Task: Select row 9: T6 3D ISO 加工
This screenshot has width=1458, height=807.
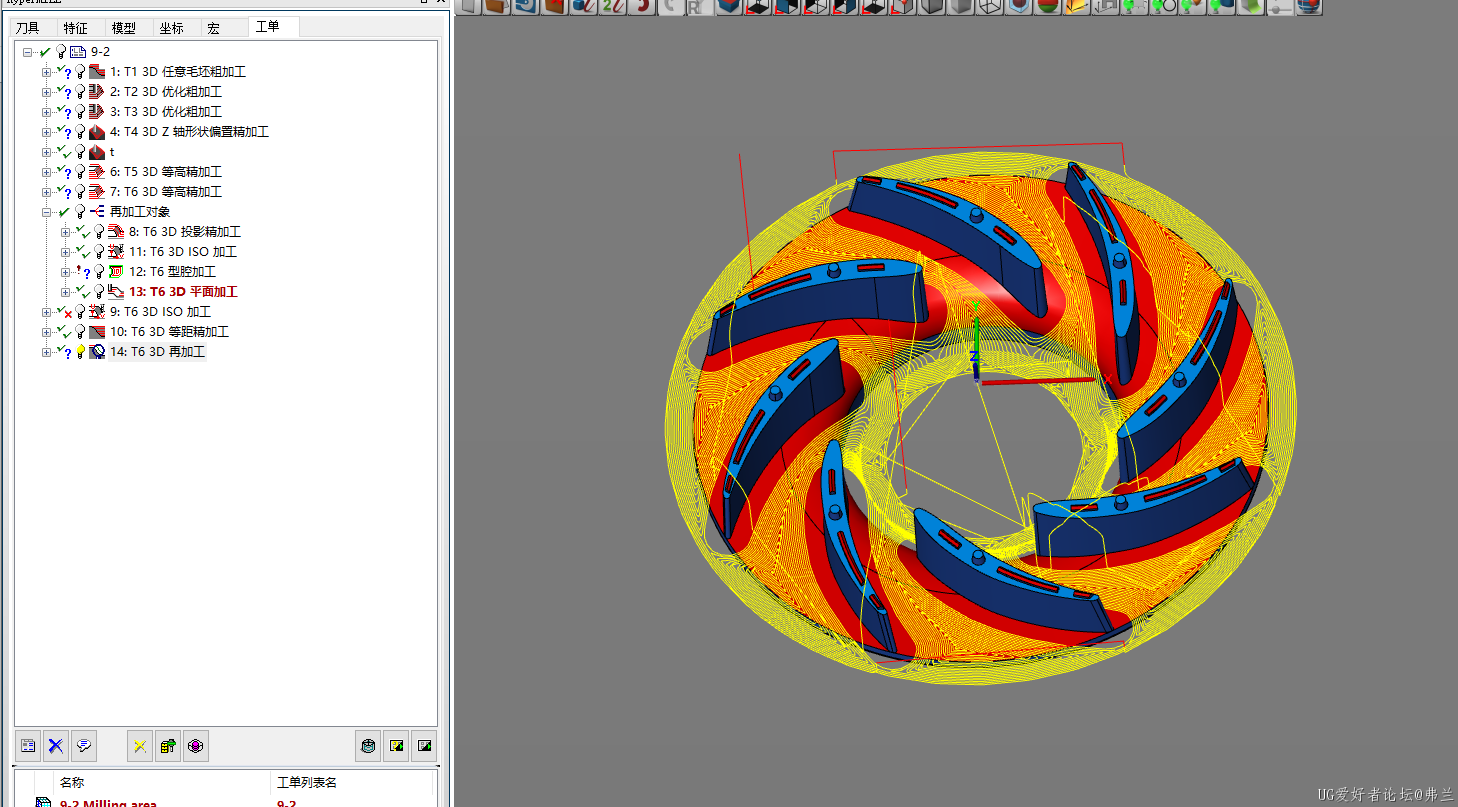Action: pos(160,312)
